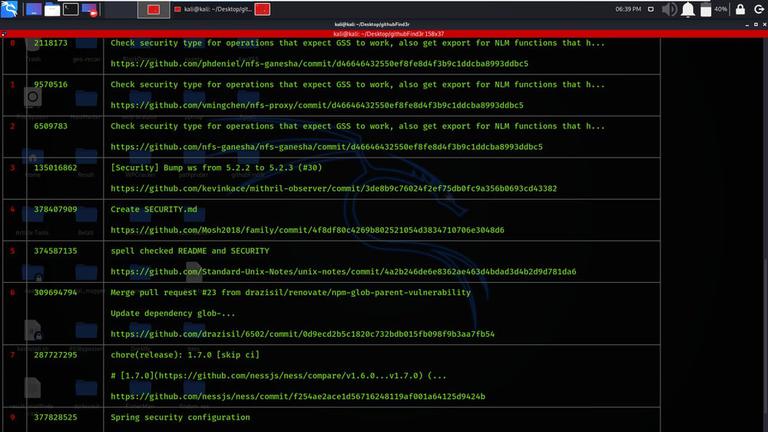Image resolution: width=768 pixels, height=432 pixels.
Task: Open the volume speaker tray icon
Action: click(x=669, y=9)
